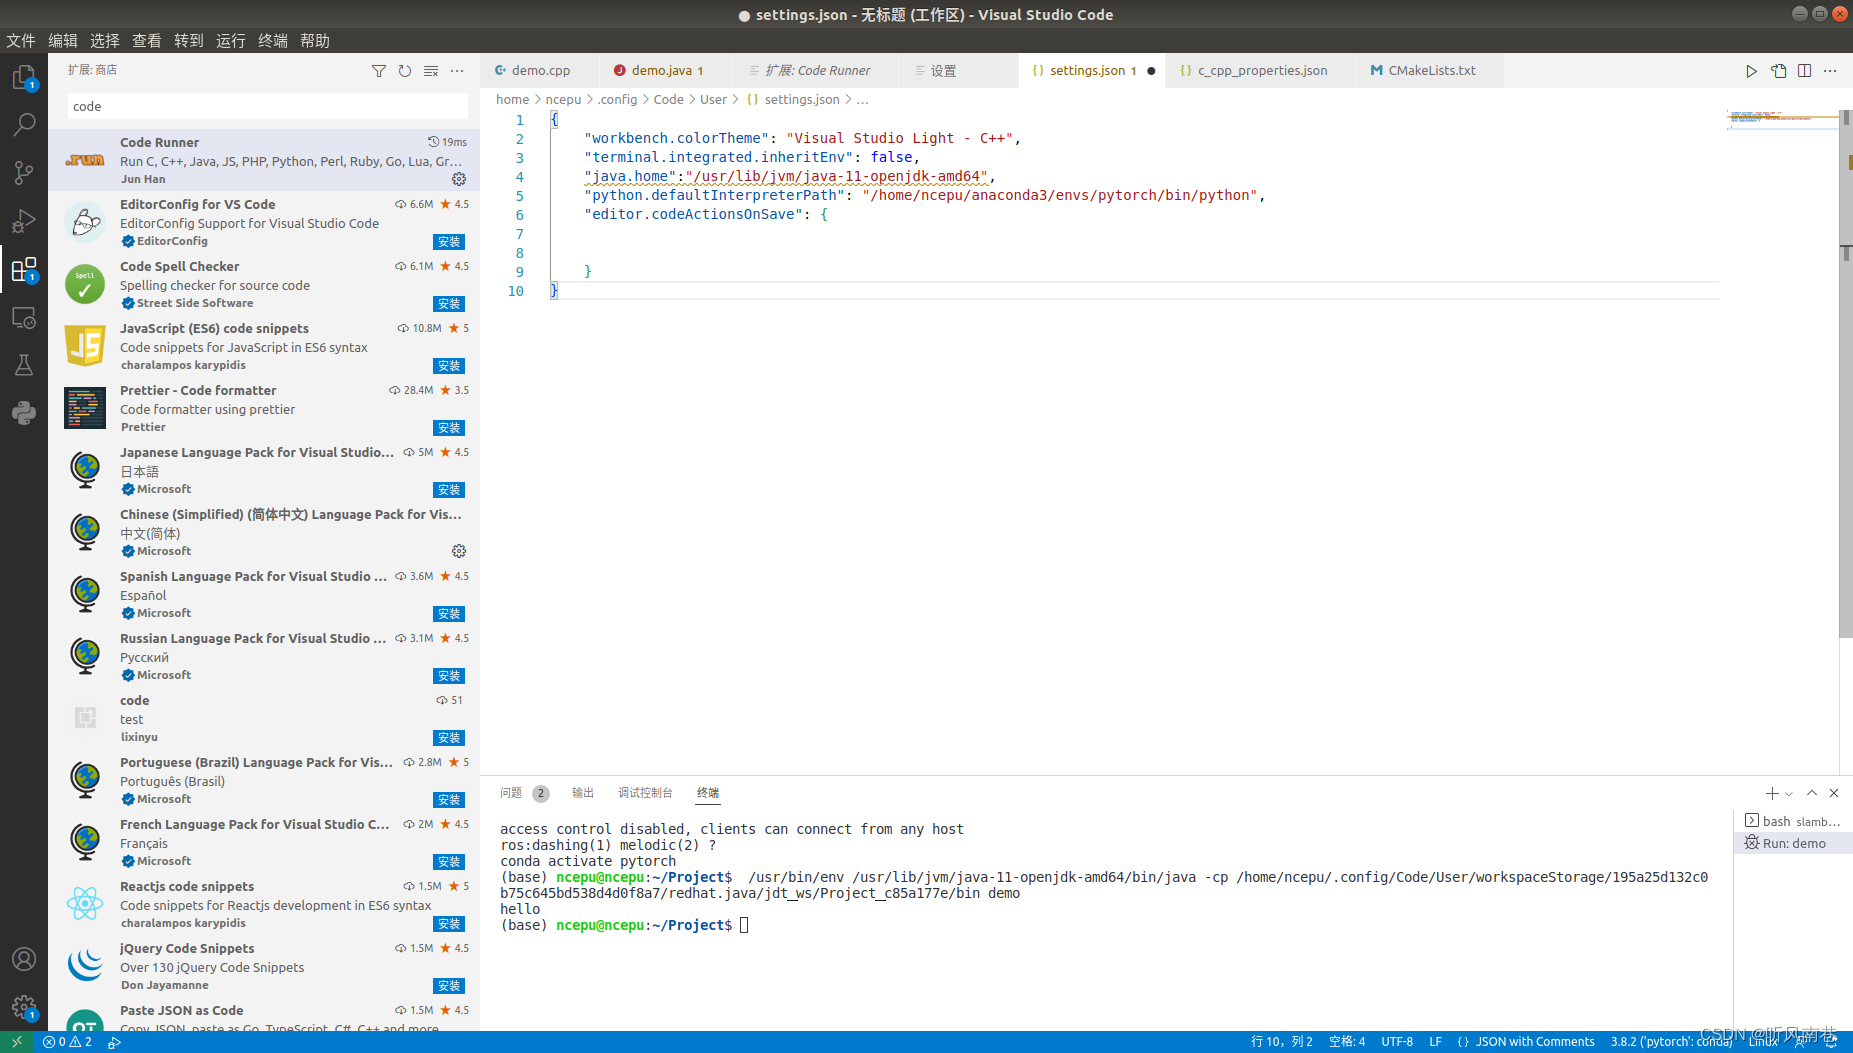Switch to the 输出 panel tab
1853x1053 pixels.
click(x=583, y=793)
